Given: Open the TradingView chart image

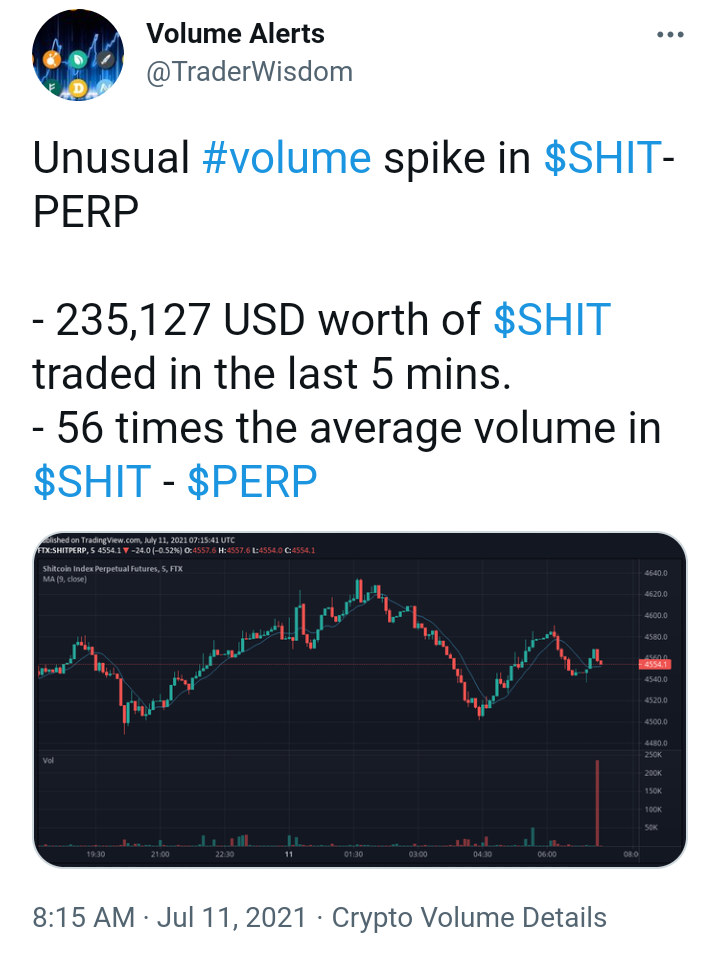Looking at the screenshot, I should tap(360, 700).
